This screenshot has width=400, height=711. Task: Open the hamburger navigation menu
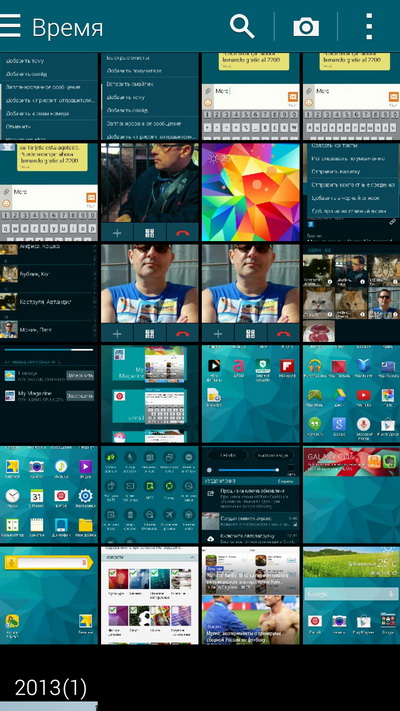tap(10, 26)
